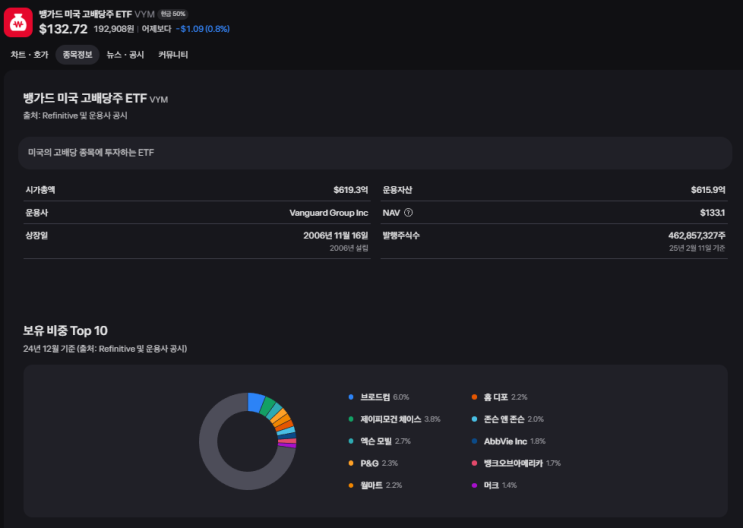
Task: Select 제이피모건 체이스 3.8% holding entry
Action: pyautogui.click(x=394, y=419)
